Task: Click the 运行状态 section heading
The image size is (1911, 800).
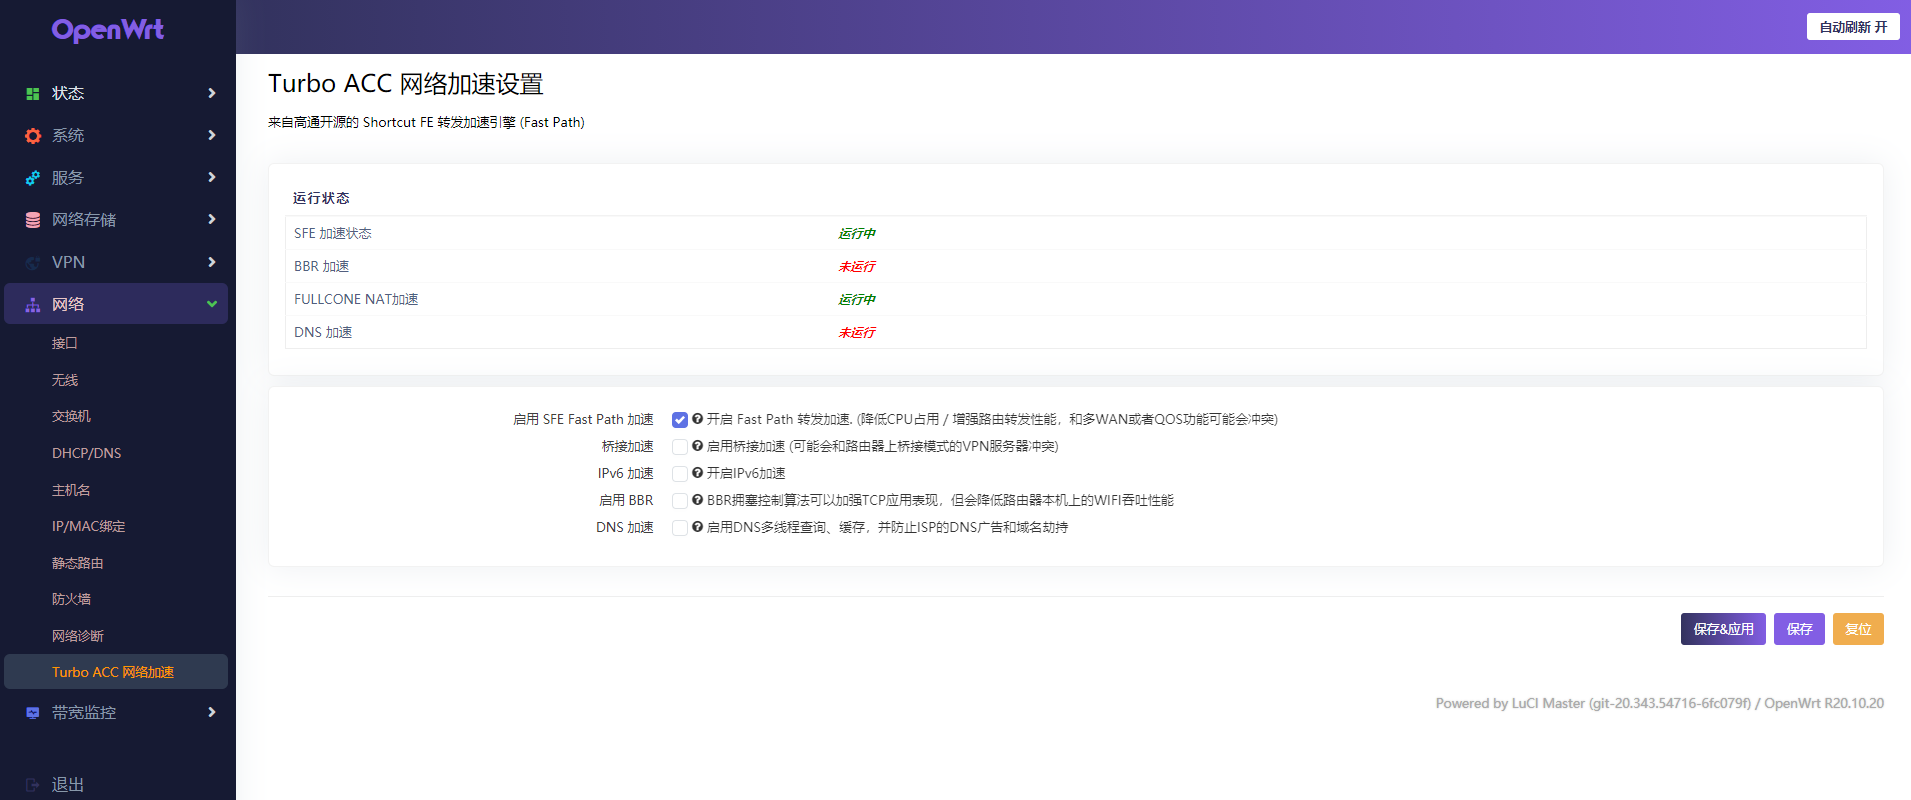Action: click(321, 198)
